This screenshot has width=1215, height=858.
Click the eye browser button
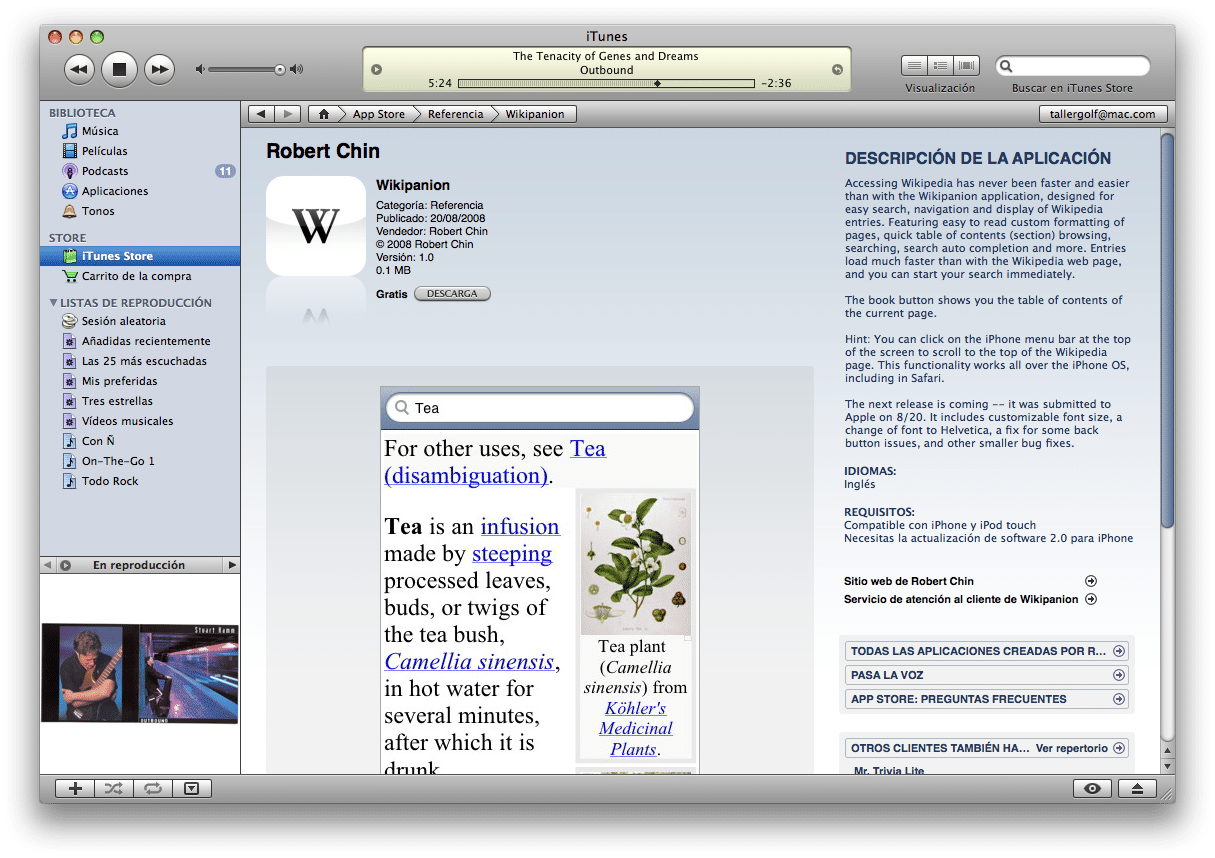point(1092,788)
